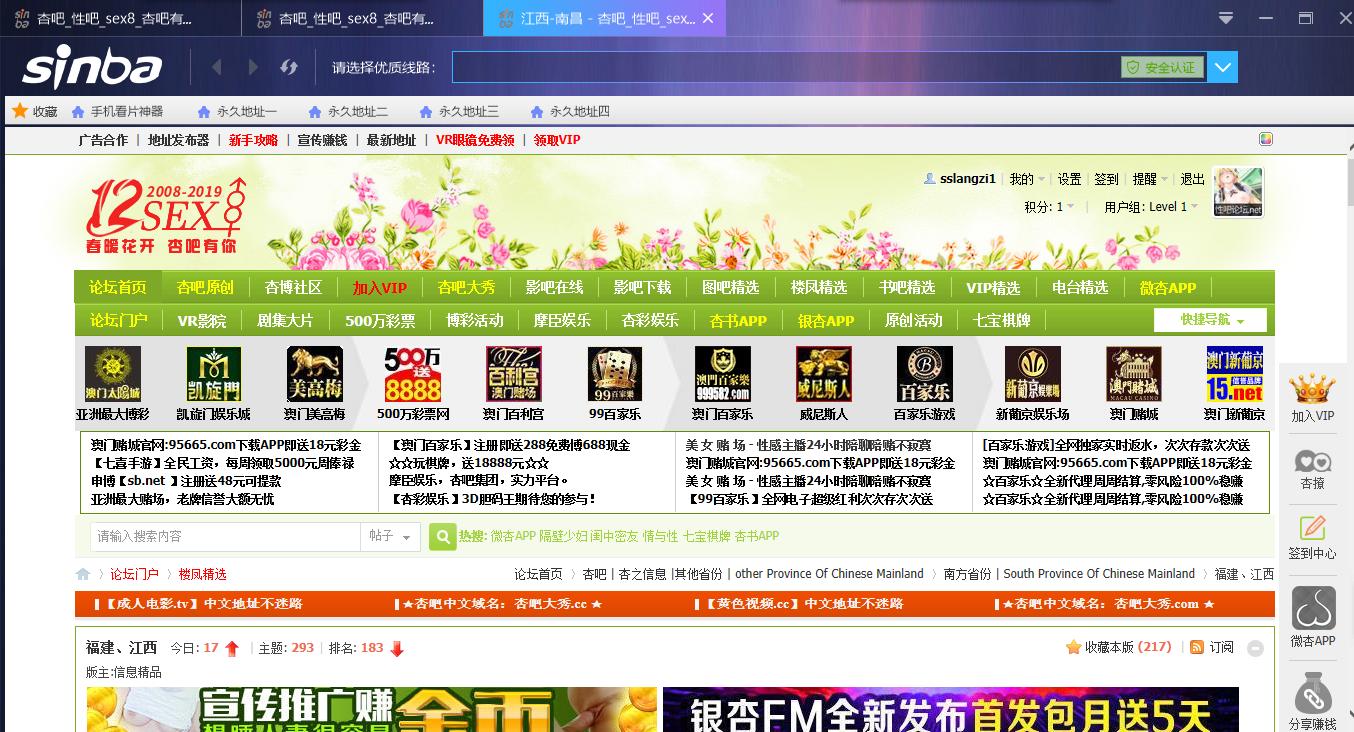Screen dimensions: 1354x732
Task: Click the color theme switcher icon
Action: pos(1265,140)
